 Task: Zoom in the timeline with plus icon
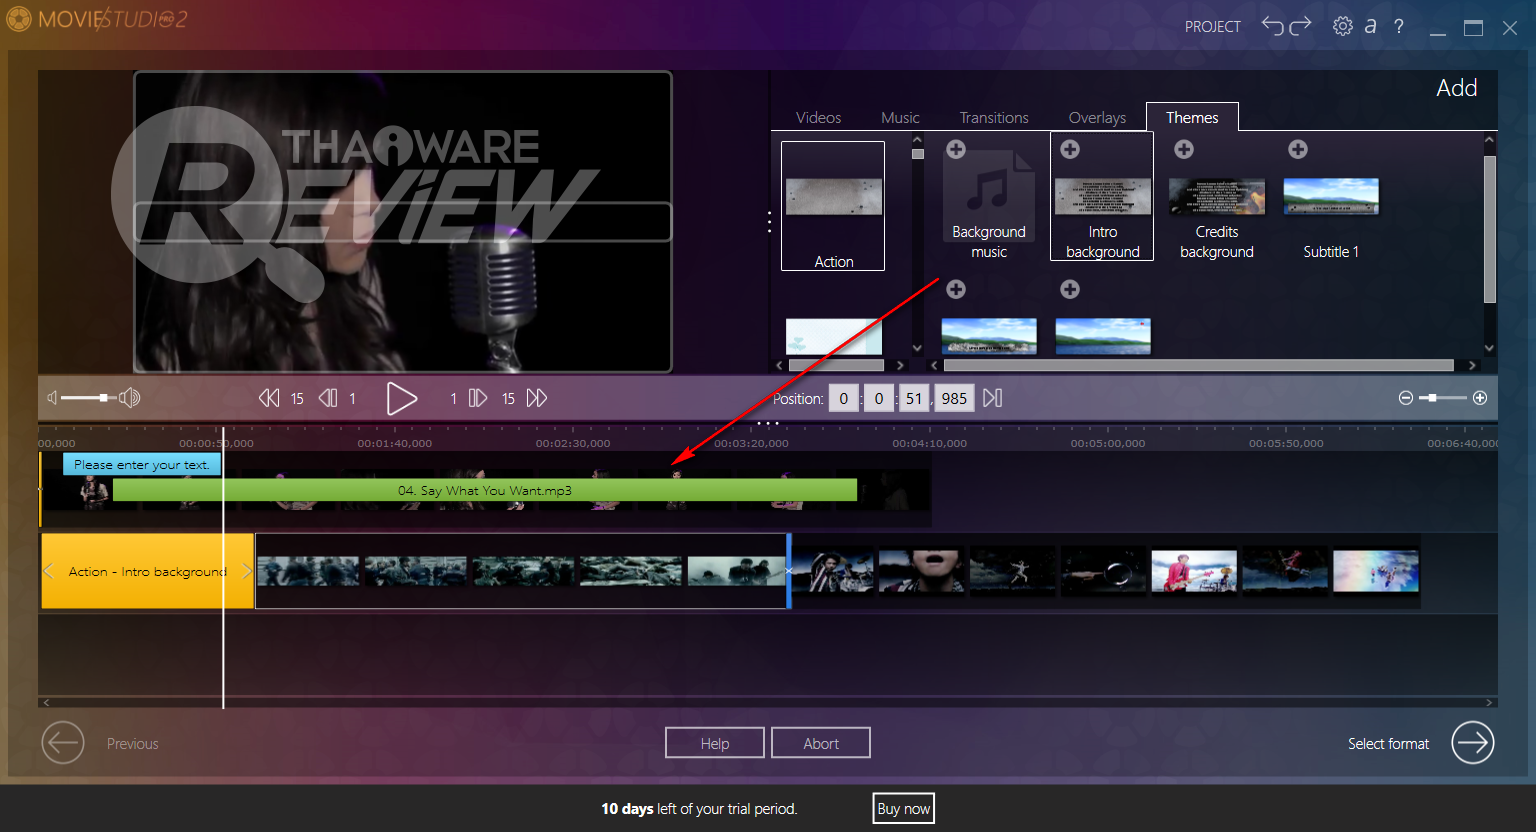pyautogui.click(x=1480, y=398)
